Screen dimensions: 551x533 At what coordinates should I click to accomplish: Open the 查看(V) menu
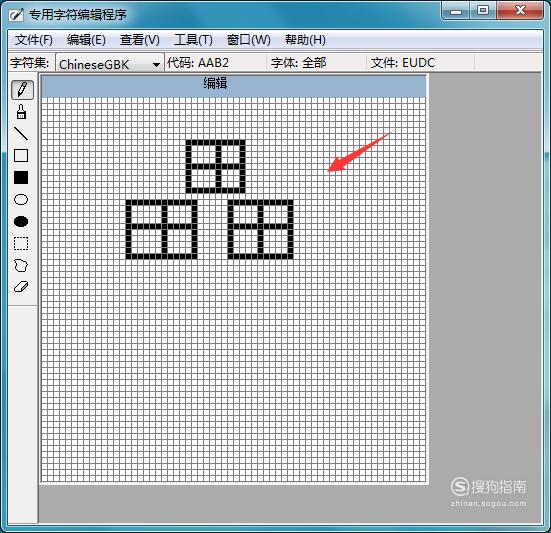click(140, 40)
